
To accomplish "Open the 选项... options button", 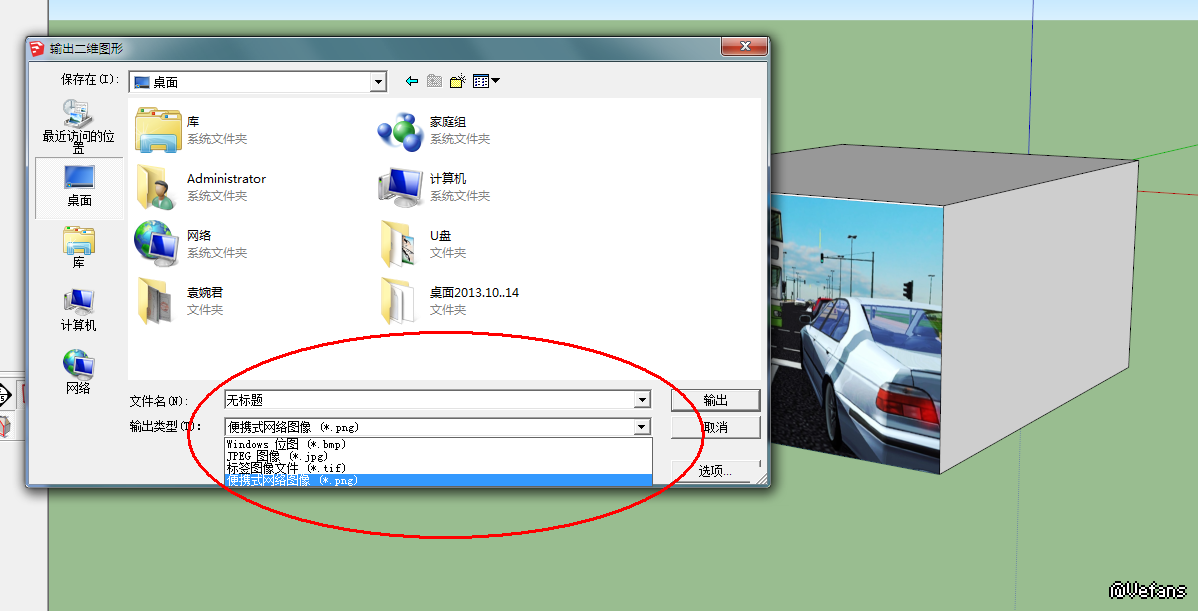I will pos(715,471).
